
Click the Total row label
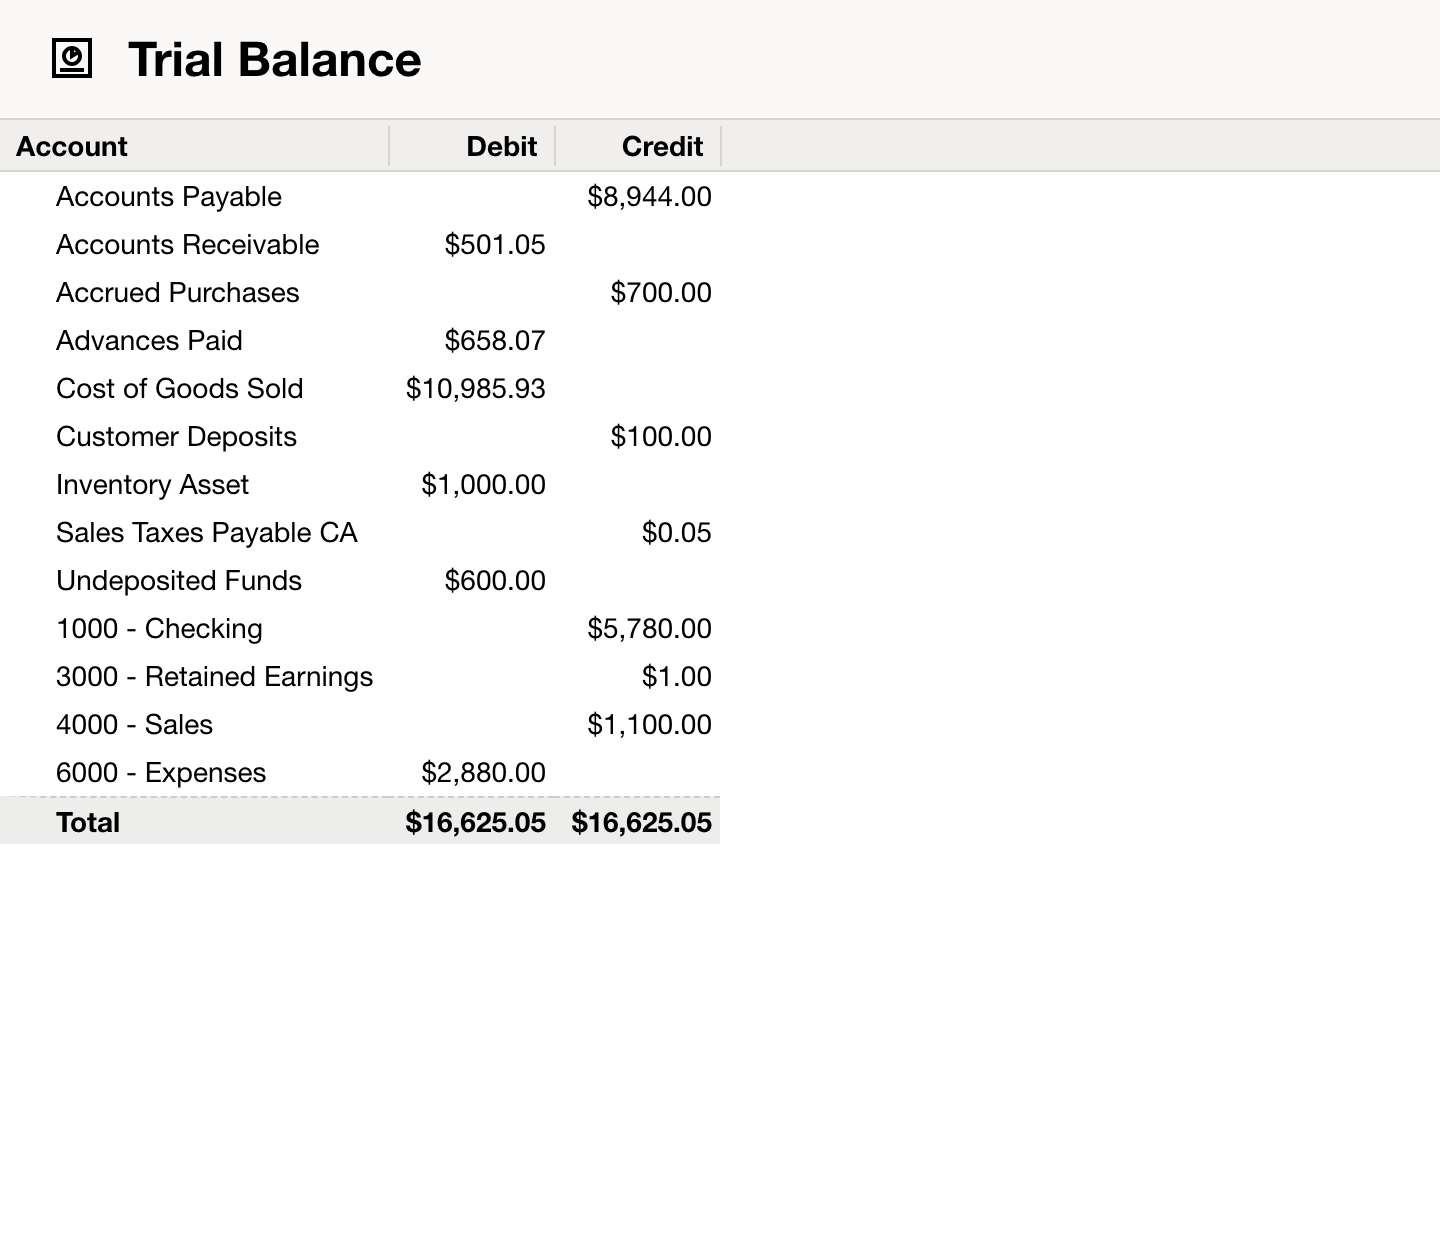88,822
